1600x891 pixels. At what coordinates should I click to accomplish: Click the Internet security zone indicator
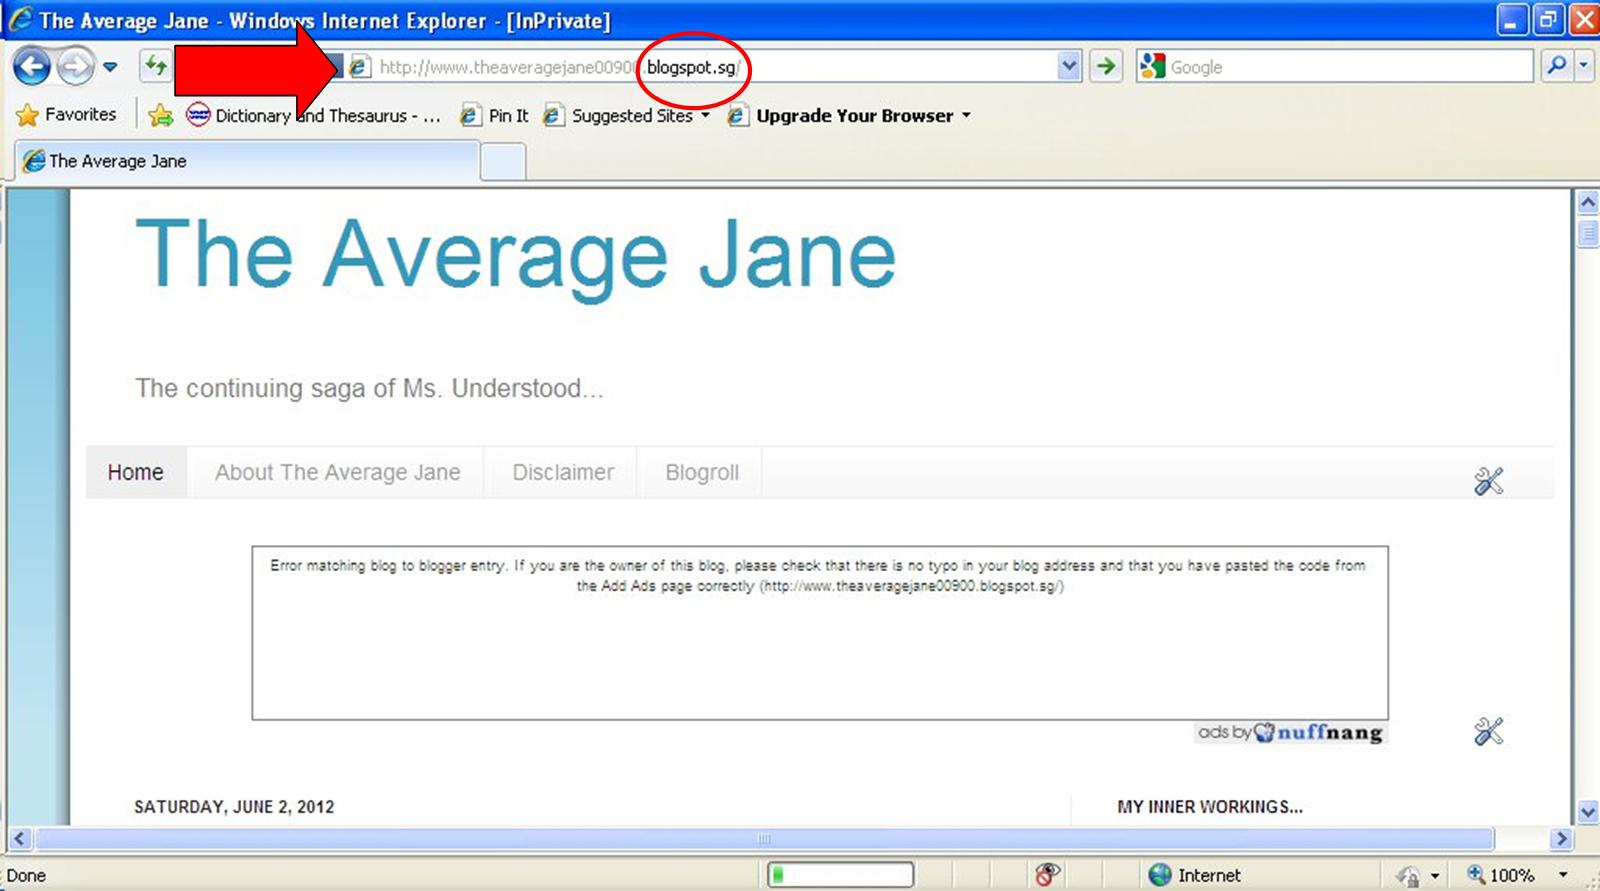1195,875
